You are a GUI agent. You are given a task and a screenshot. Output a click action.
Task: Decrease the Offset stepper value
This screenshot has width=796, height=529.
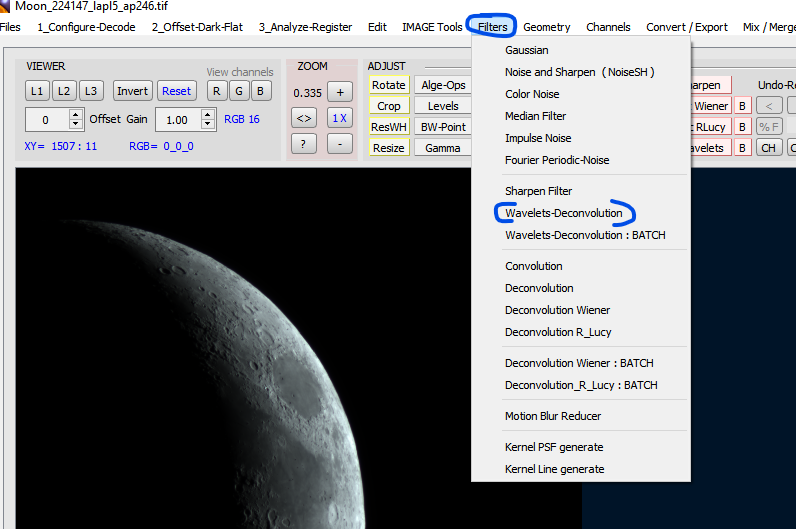(x=76, y=125)
